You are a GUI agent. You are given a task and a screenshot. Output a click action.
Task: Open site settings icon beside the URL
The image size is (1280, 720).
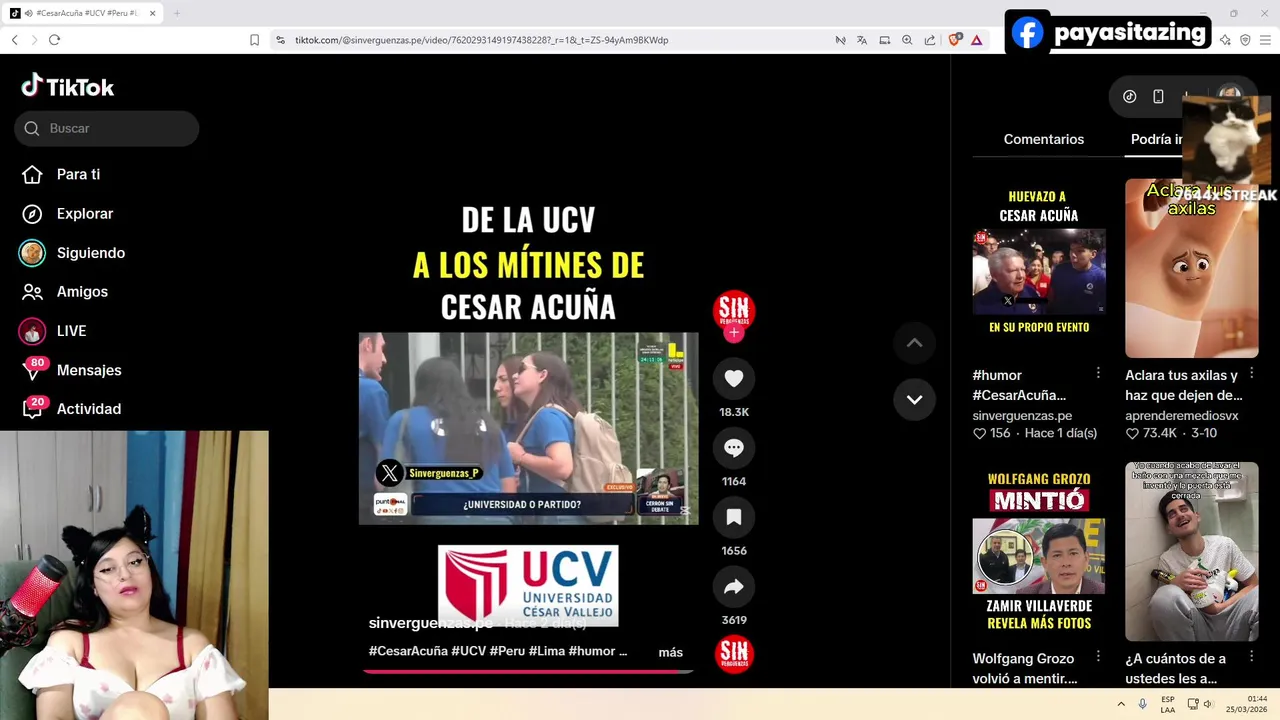[281, 40]
